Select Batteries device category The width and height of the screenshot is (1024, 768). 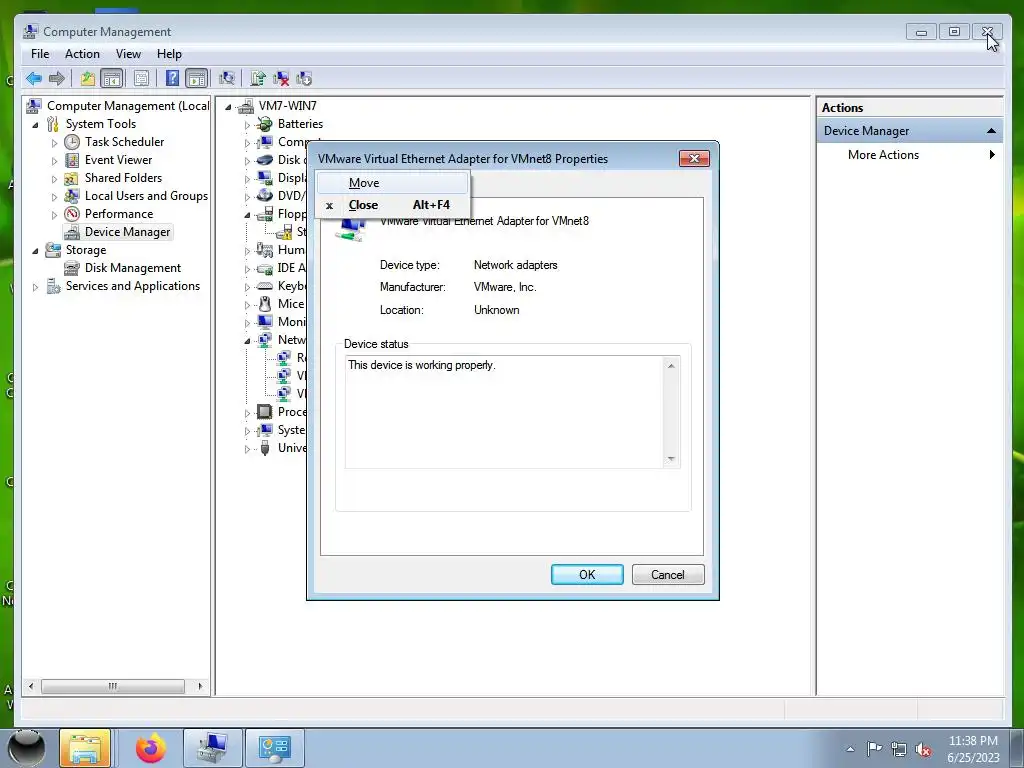tap(300, 124)
